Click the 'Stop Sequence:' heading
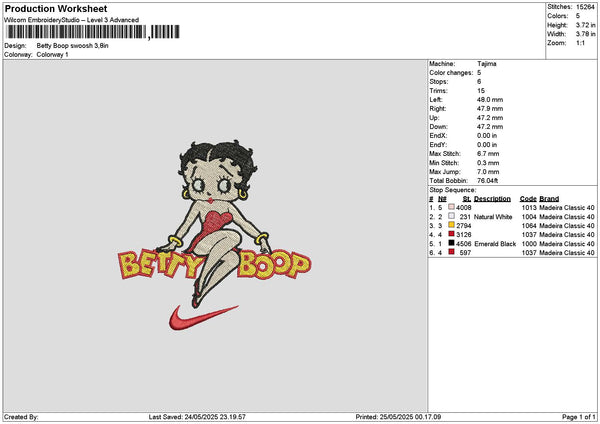600x424 pixels. coord(452,190)
